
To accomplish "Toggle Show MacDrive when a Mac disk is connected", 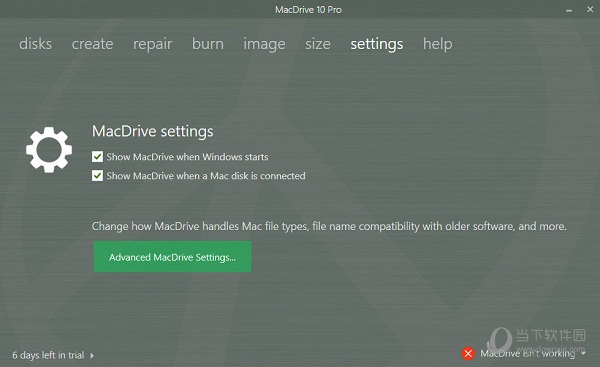I will 97,176.
